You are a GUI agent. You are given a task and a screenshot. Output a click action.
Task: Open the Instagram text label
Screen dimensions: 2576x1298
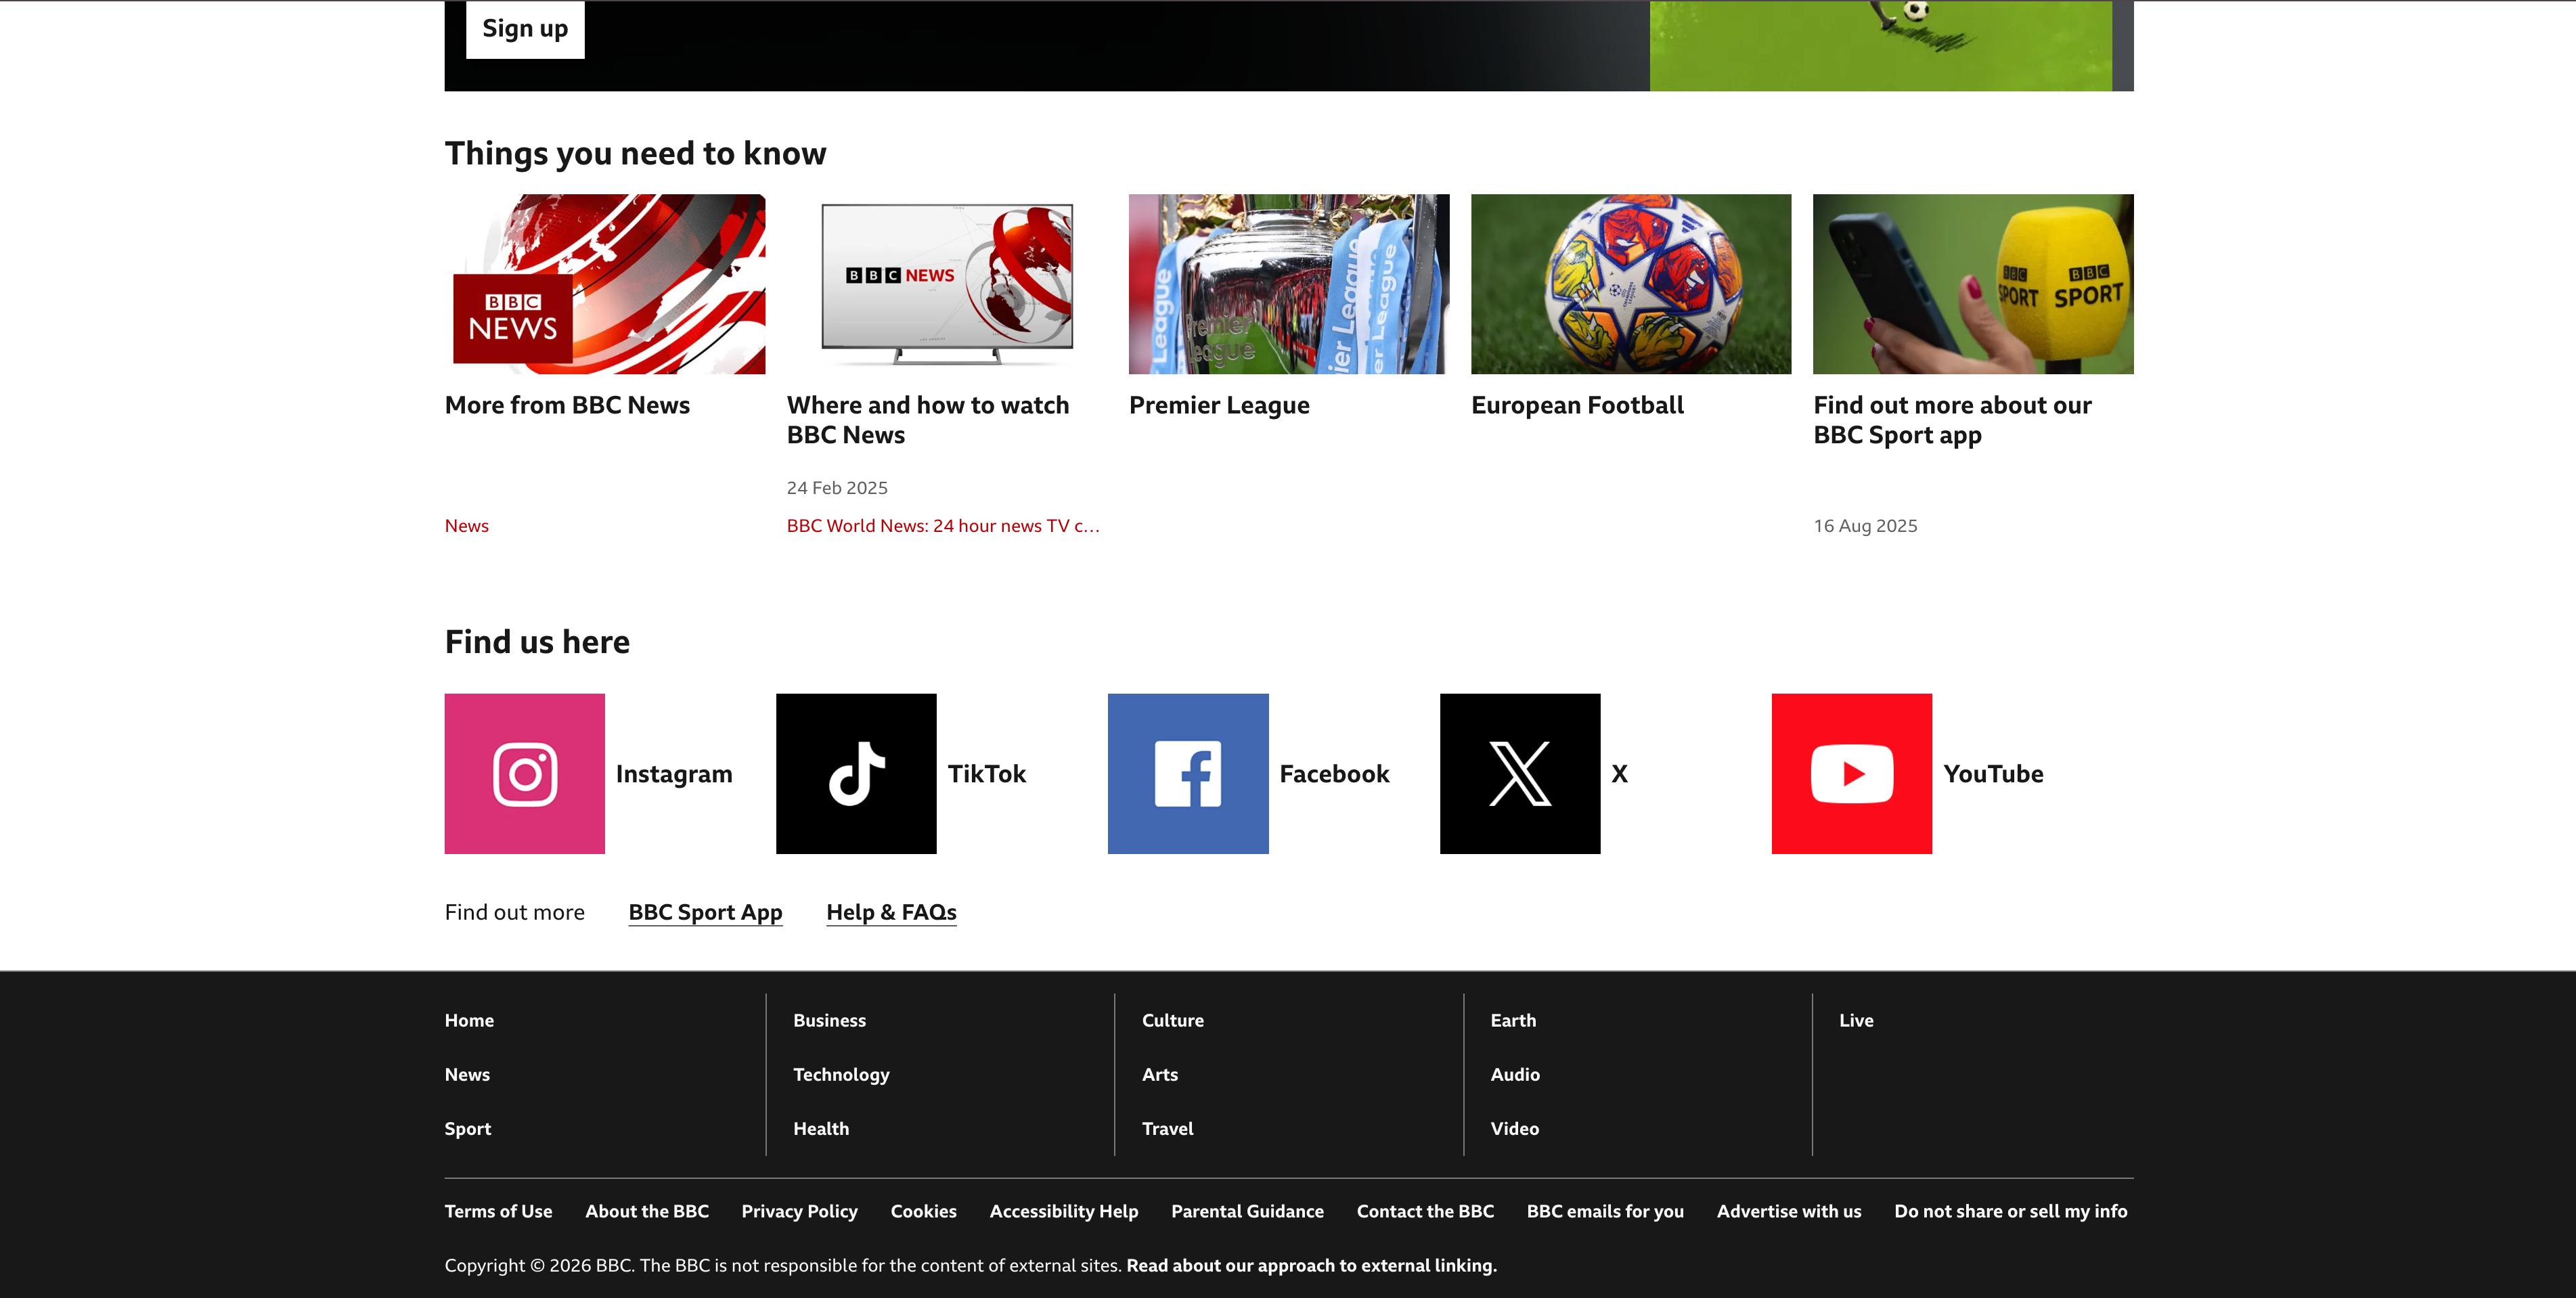coord(674,774)
